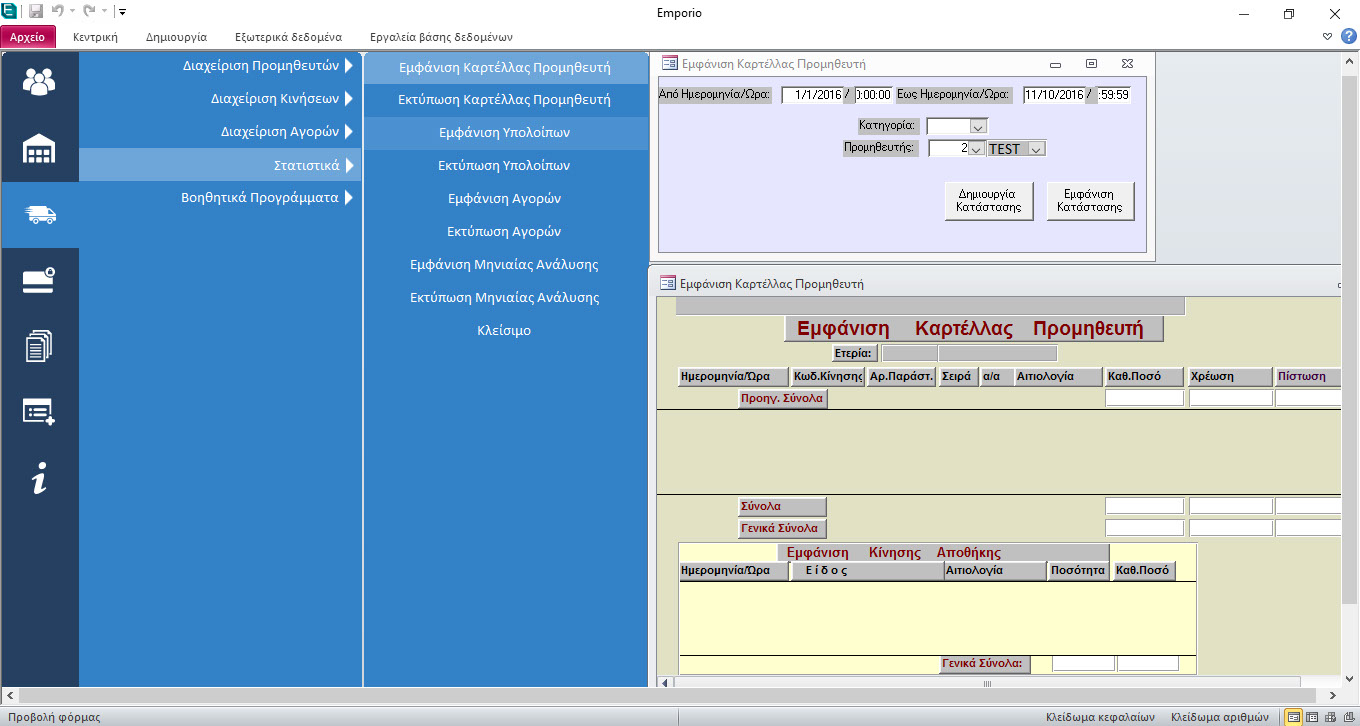Choose Εκτύπωση Καρτέλλας Προμηθευτή menu item
This screenshot has width=1360, height=726.
coord(504,100)
